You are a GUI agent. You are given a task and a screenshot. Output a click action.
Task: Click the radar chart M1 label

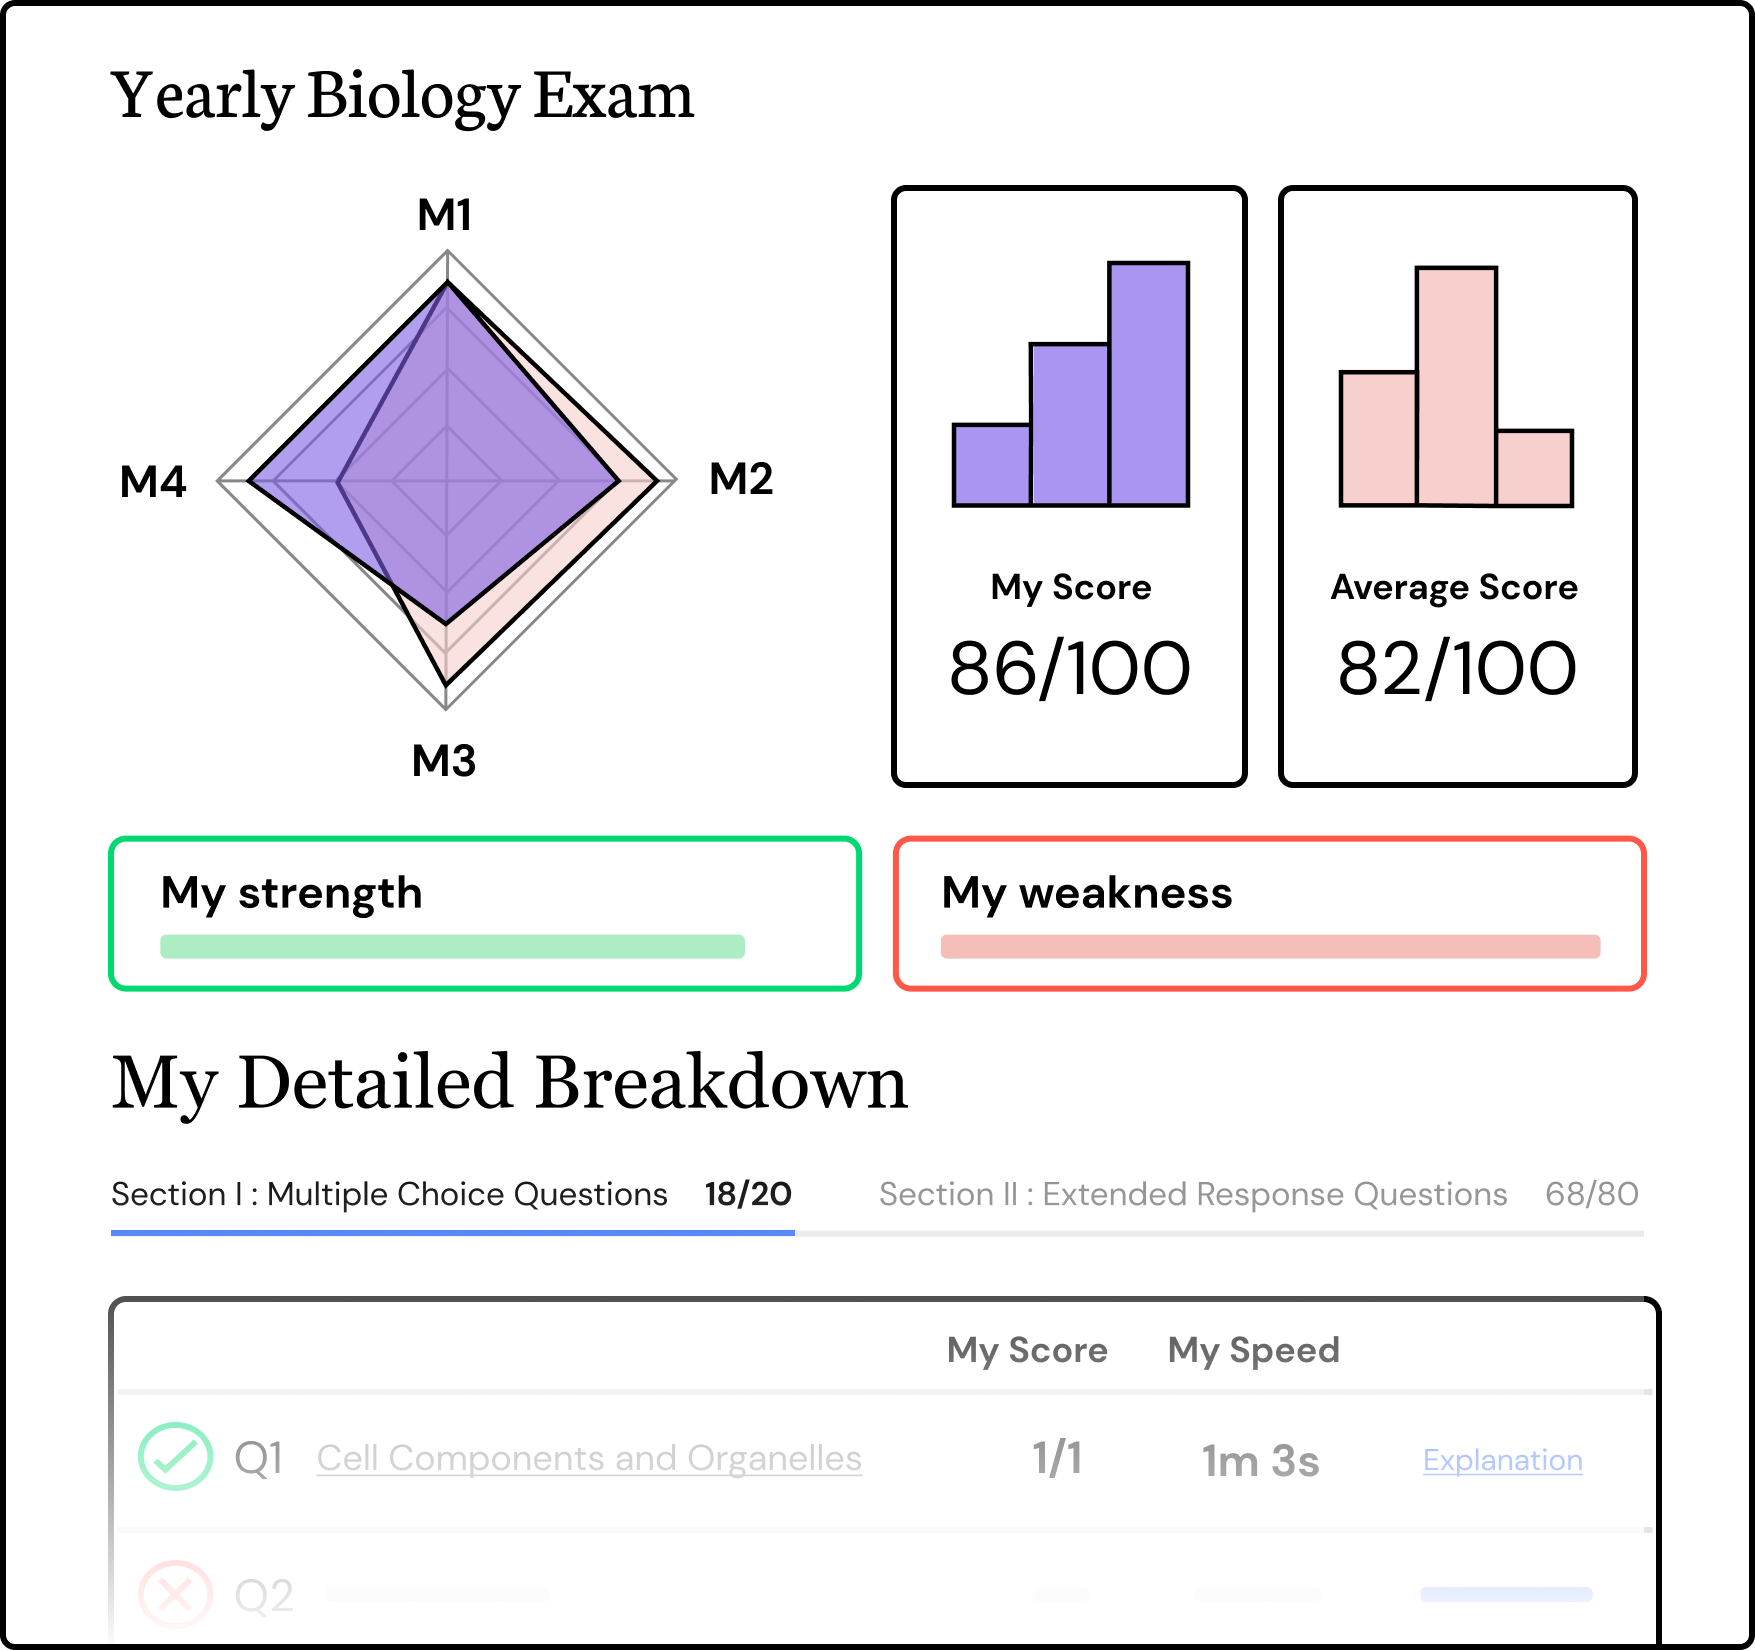point(445,215)
